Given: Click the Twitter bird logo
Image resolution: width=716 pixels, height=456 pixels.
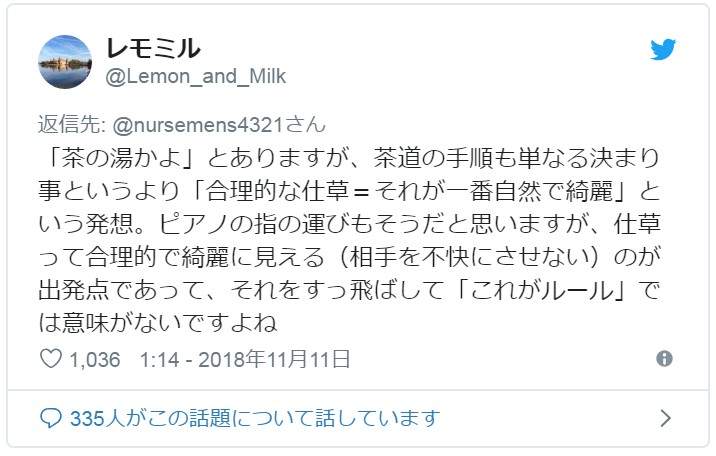Looking at the screenshot, I should tap(664, 50).
